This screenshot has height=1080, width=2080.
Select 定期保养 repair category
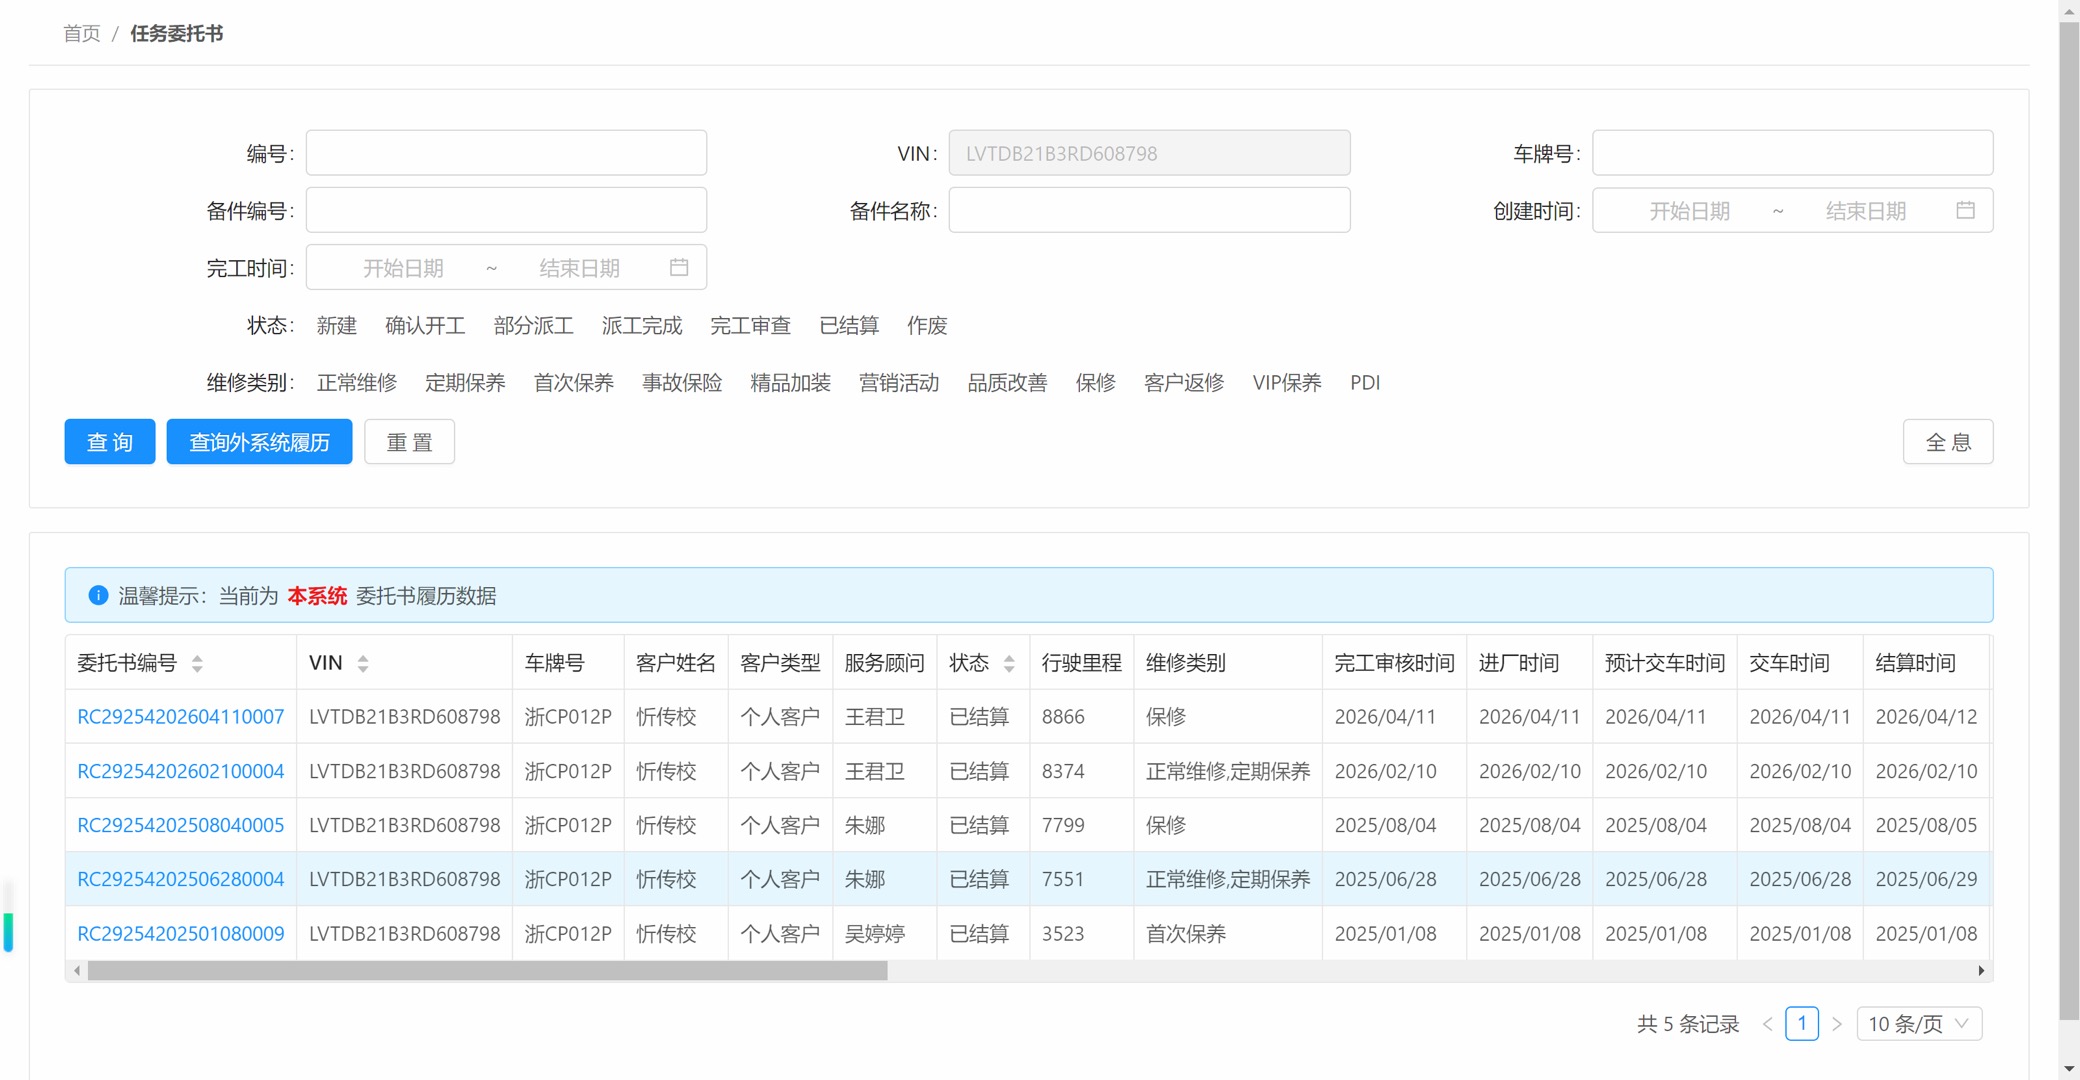click(x=465, y=382)
